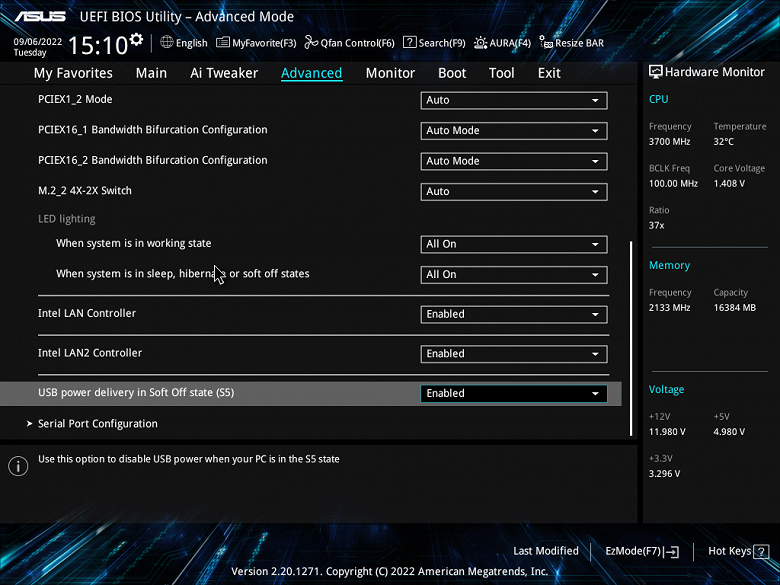Switch to Tool tab

(x=501, y=73)
